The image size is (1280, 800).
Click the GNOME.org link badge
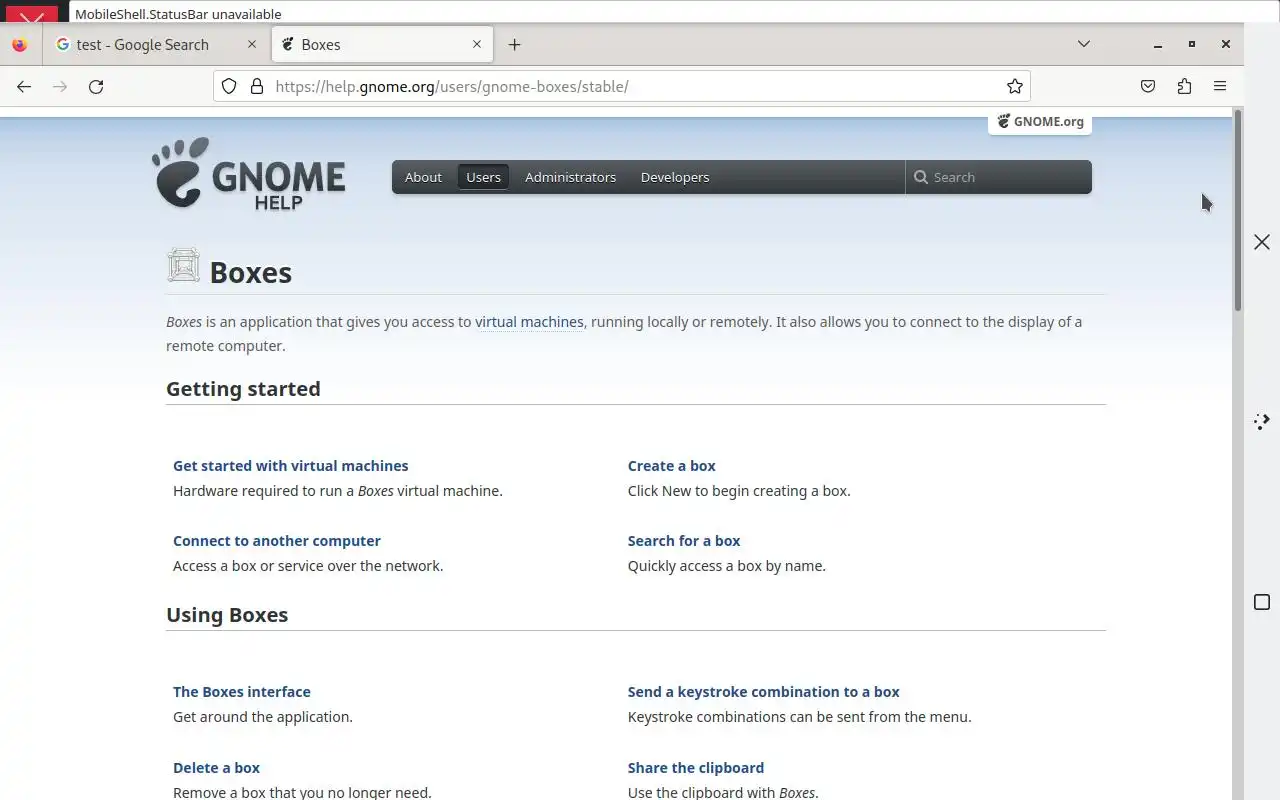coord(1040,122)
